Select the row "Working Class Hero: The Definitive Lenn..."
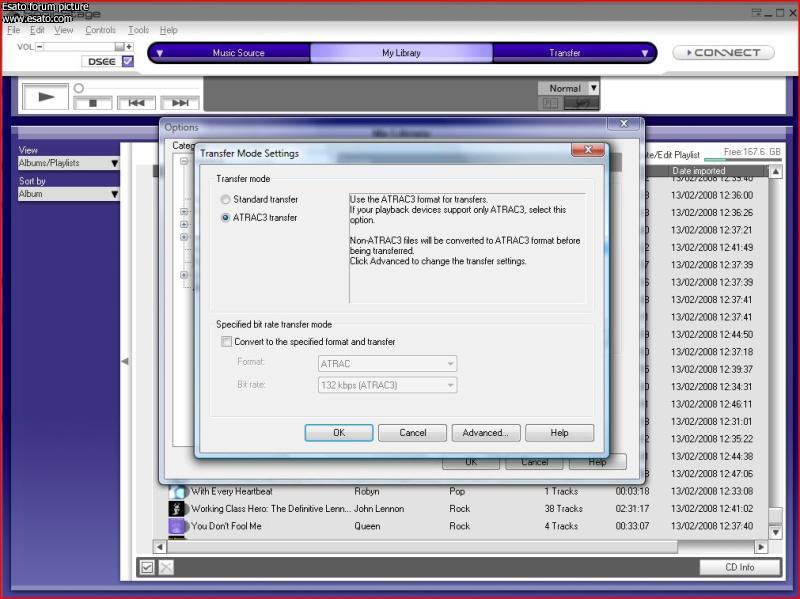The image size is (800, 599). click(461, 509)
